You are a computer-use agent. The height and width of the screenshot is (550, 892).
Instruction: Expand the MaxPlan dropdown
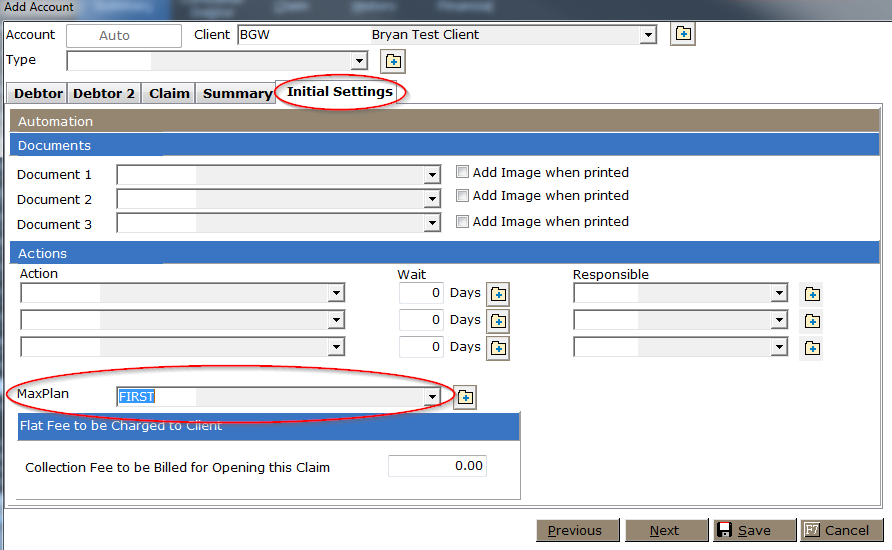tap(432, 397)
